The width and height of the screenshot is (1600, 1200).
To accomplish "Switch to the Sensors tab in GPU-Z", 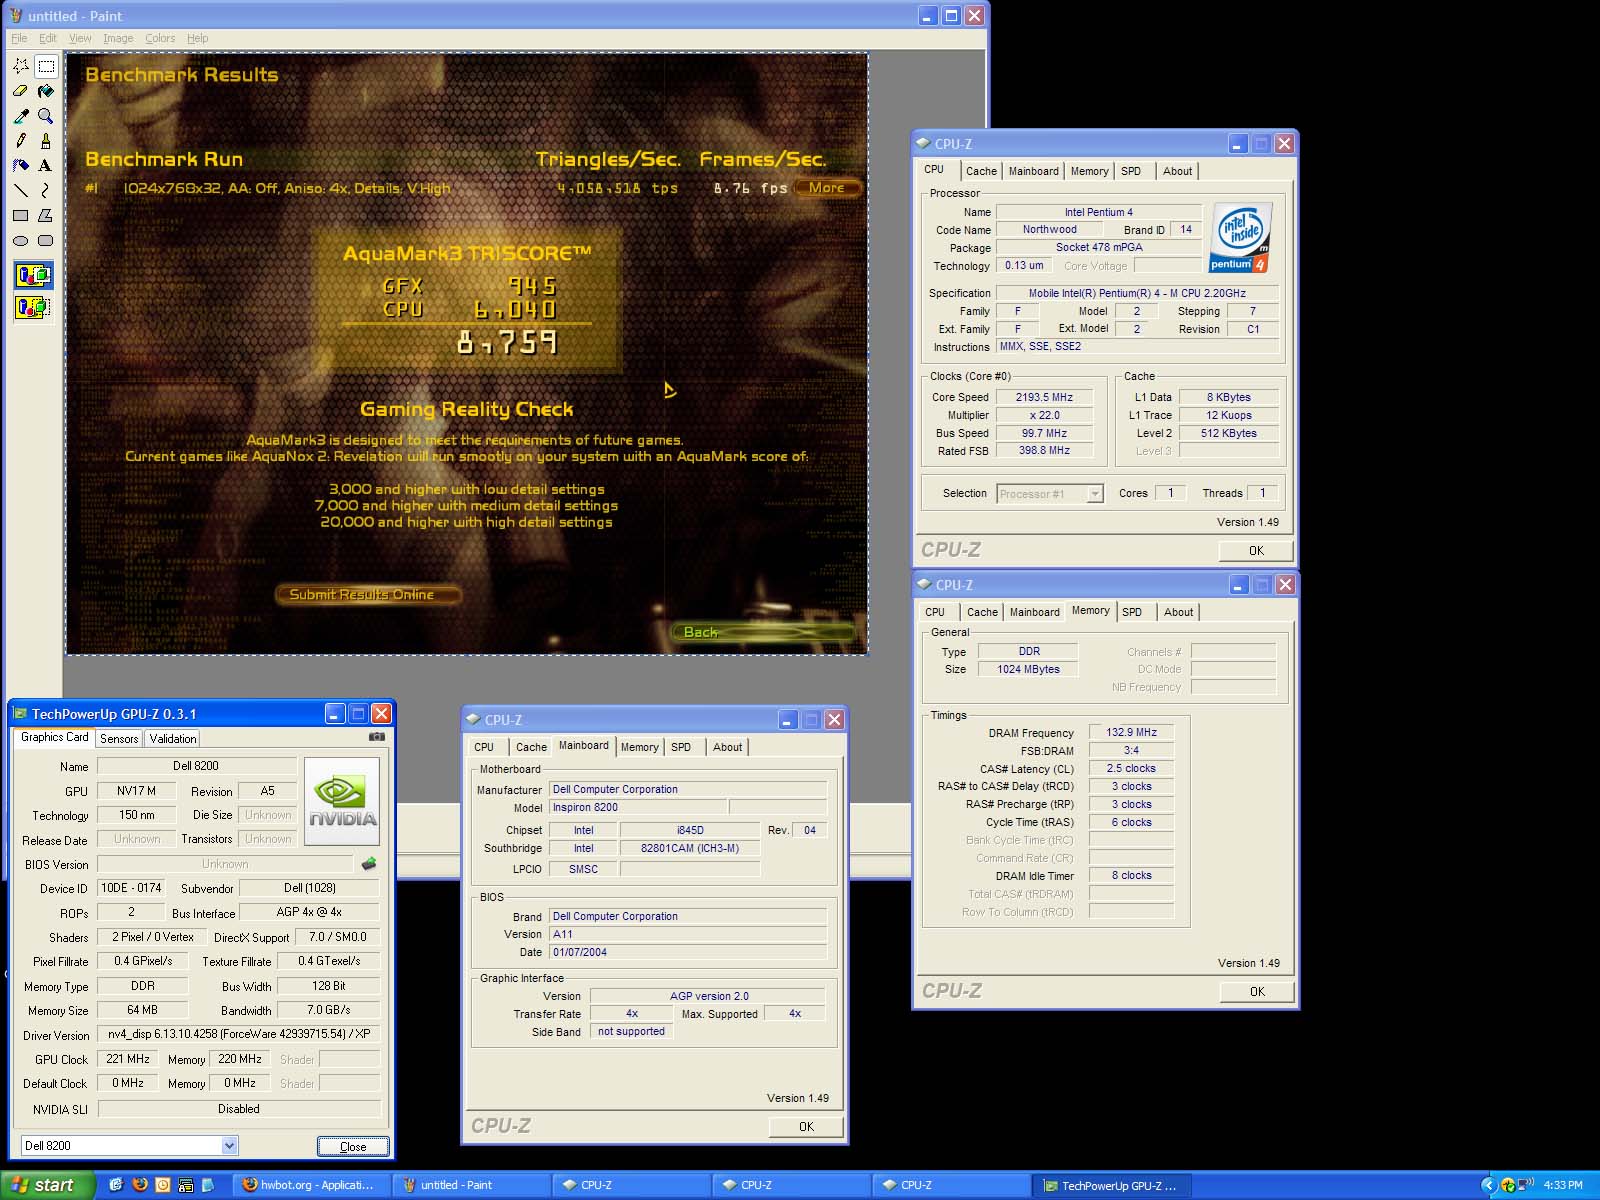I will click(x=119, y=739).
